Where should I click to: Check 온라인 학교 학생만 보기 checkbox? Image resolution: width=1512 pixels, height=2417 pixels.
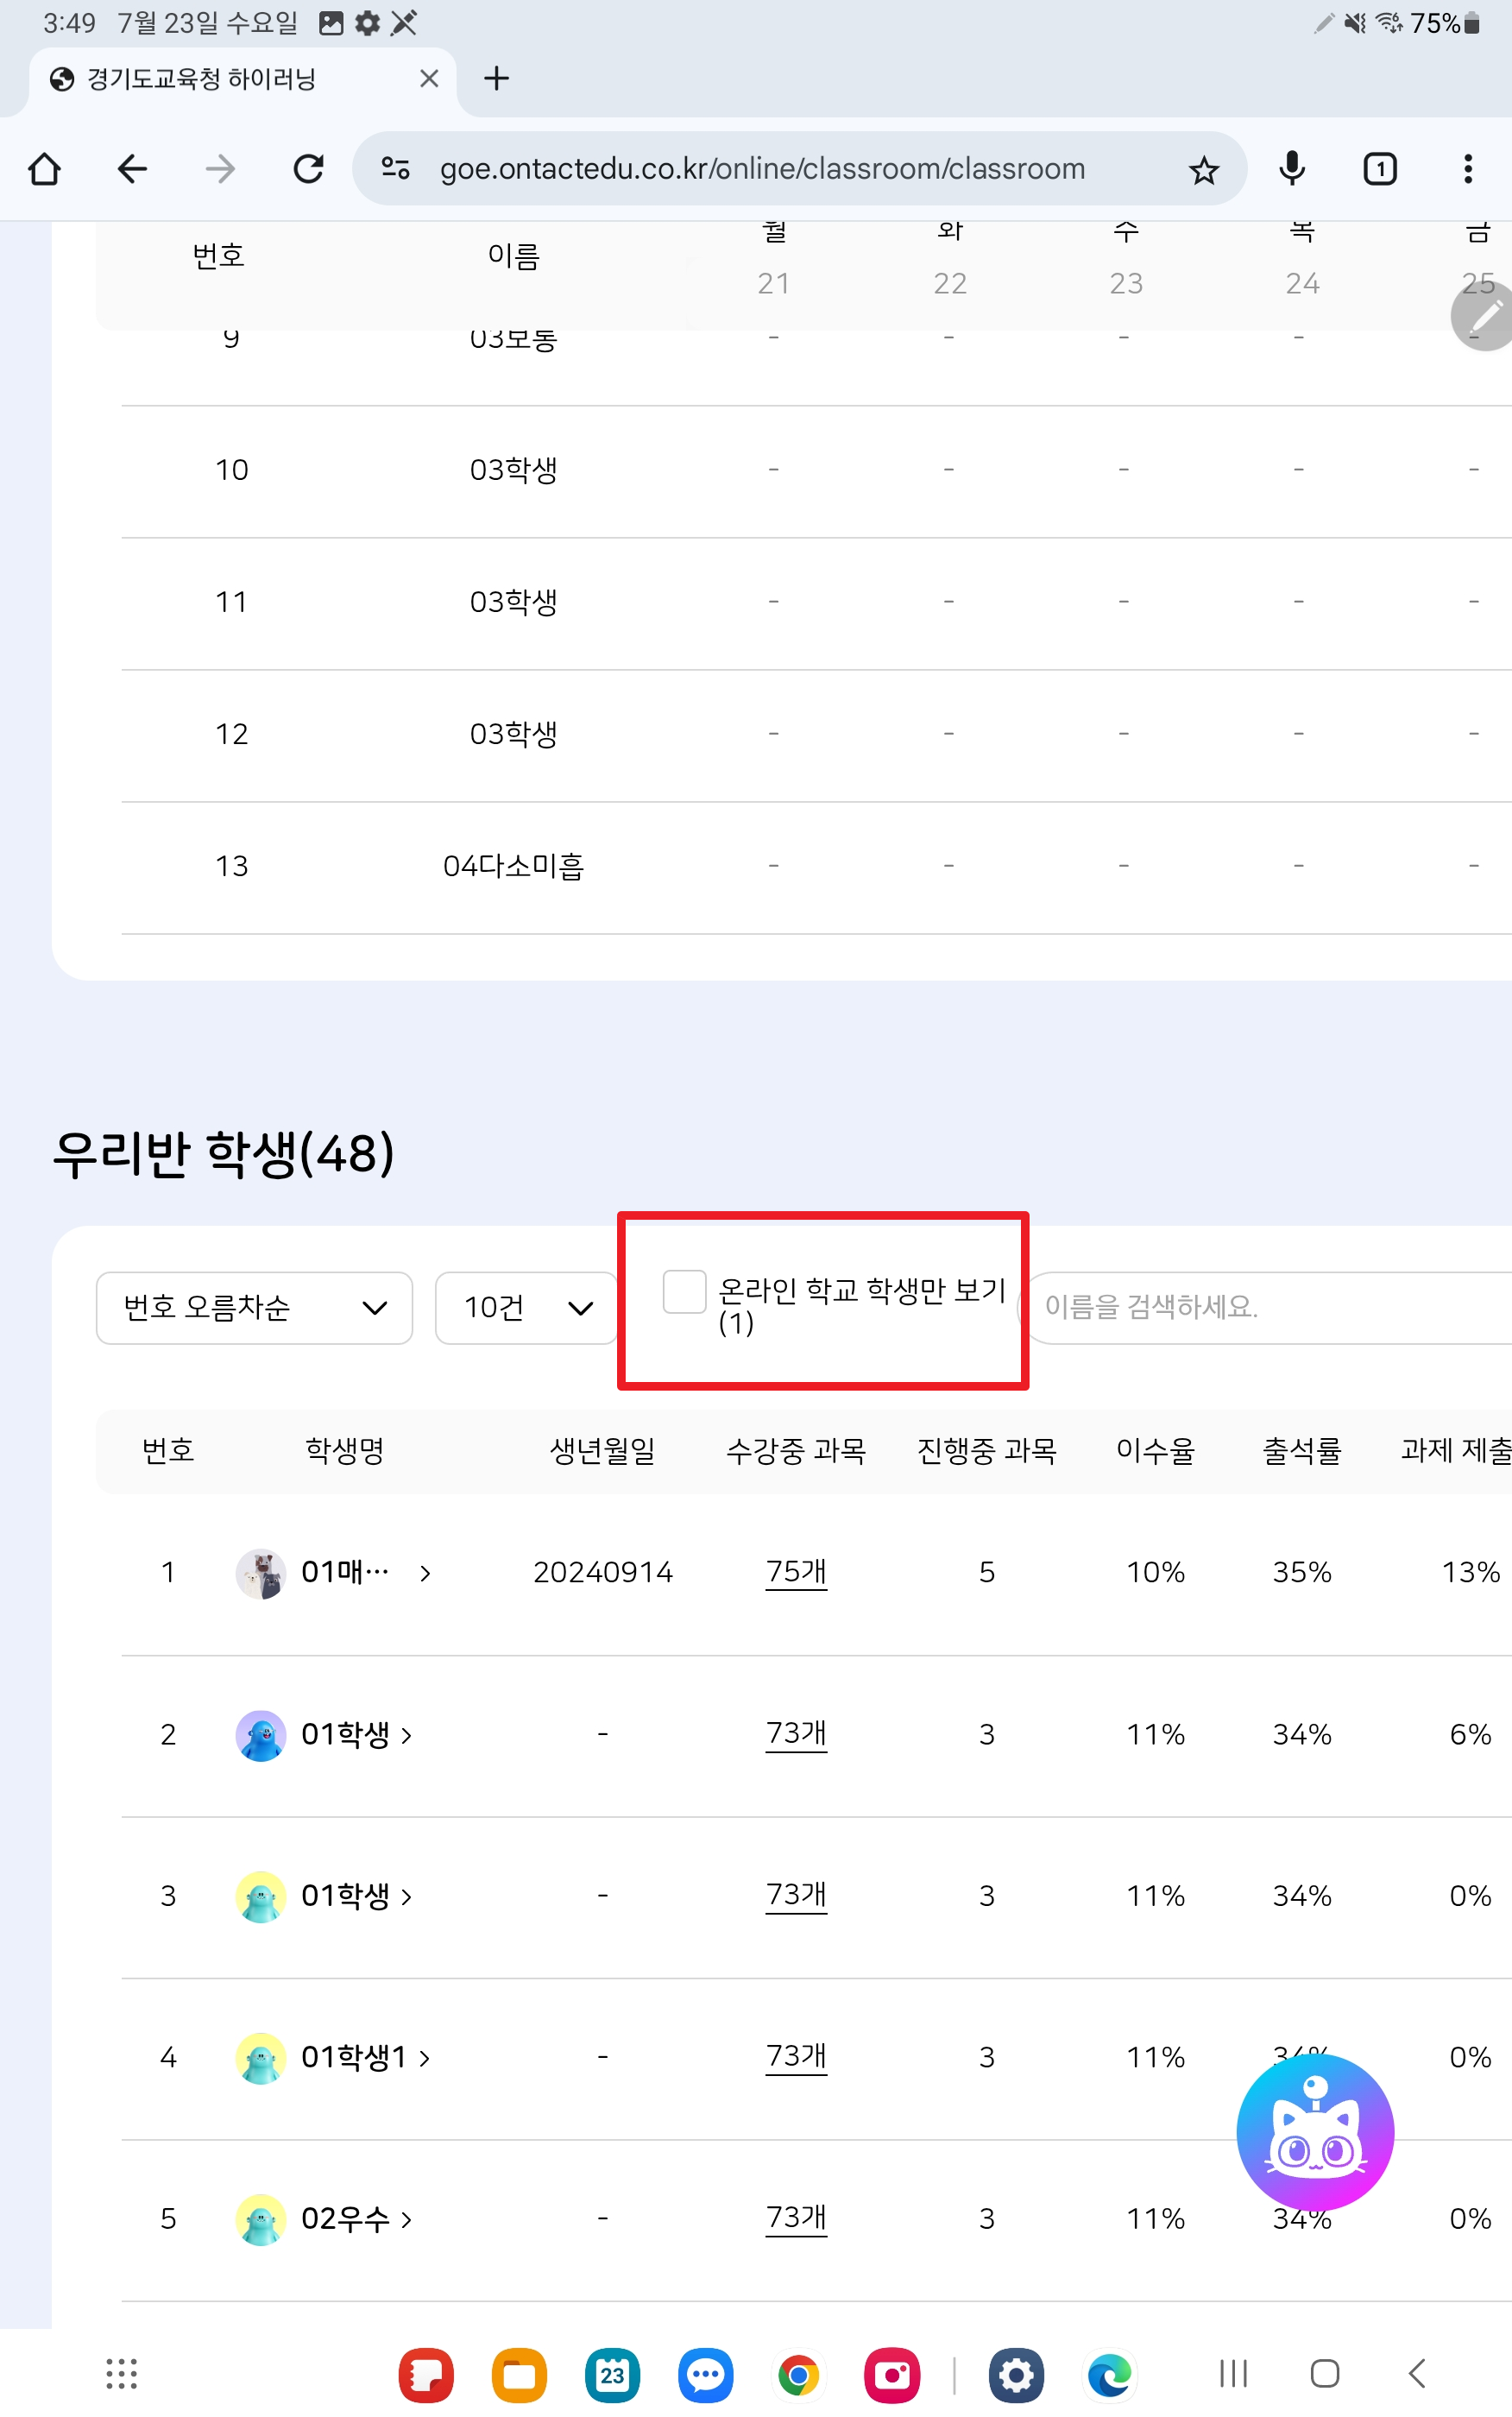tap(684, 1291)
